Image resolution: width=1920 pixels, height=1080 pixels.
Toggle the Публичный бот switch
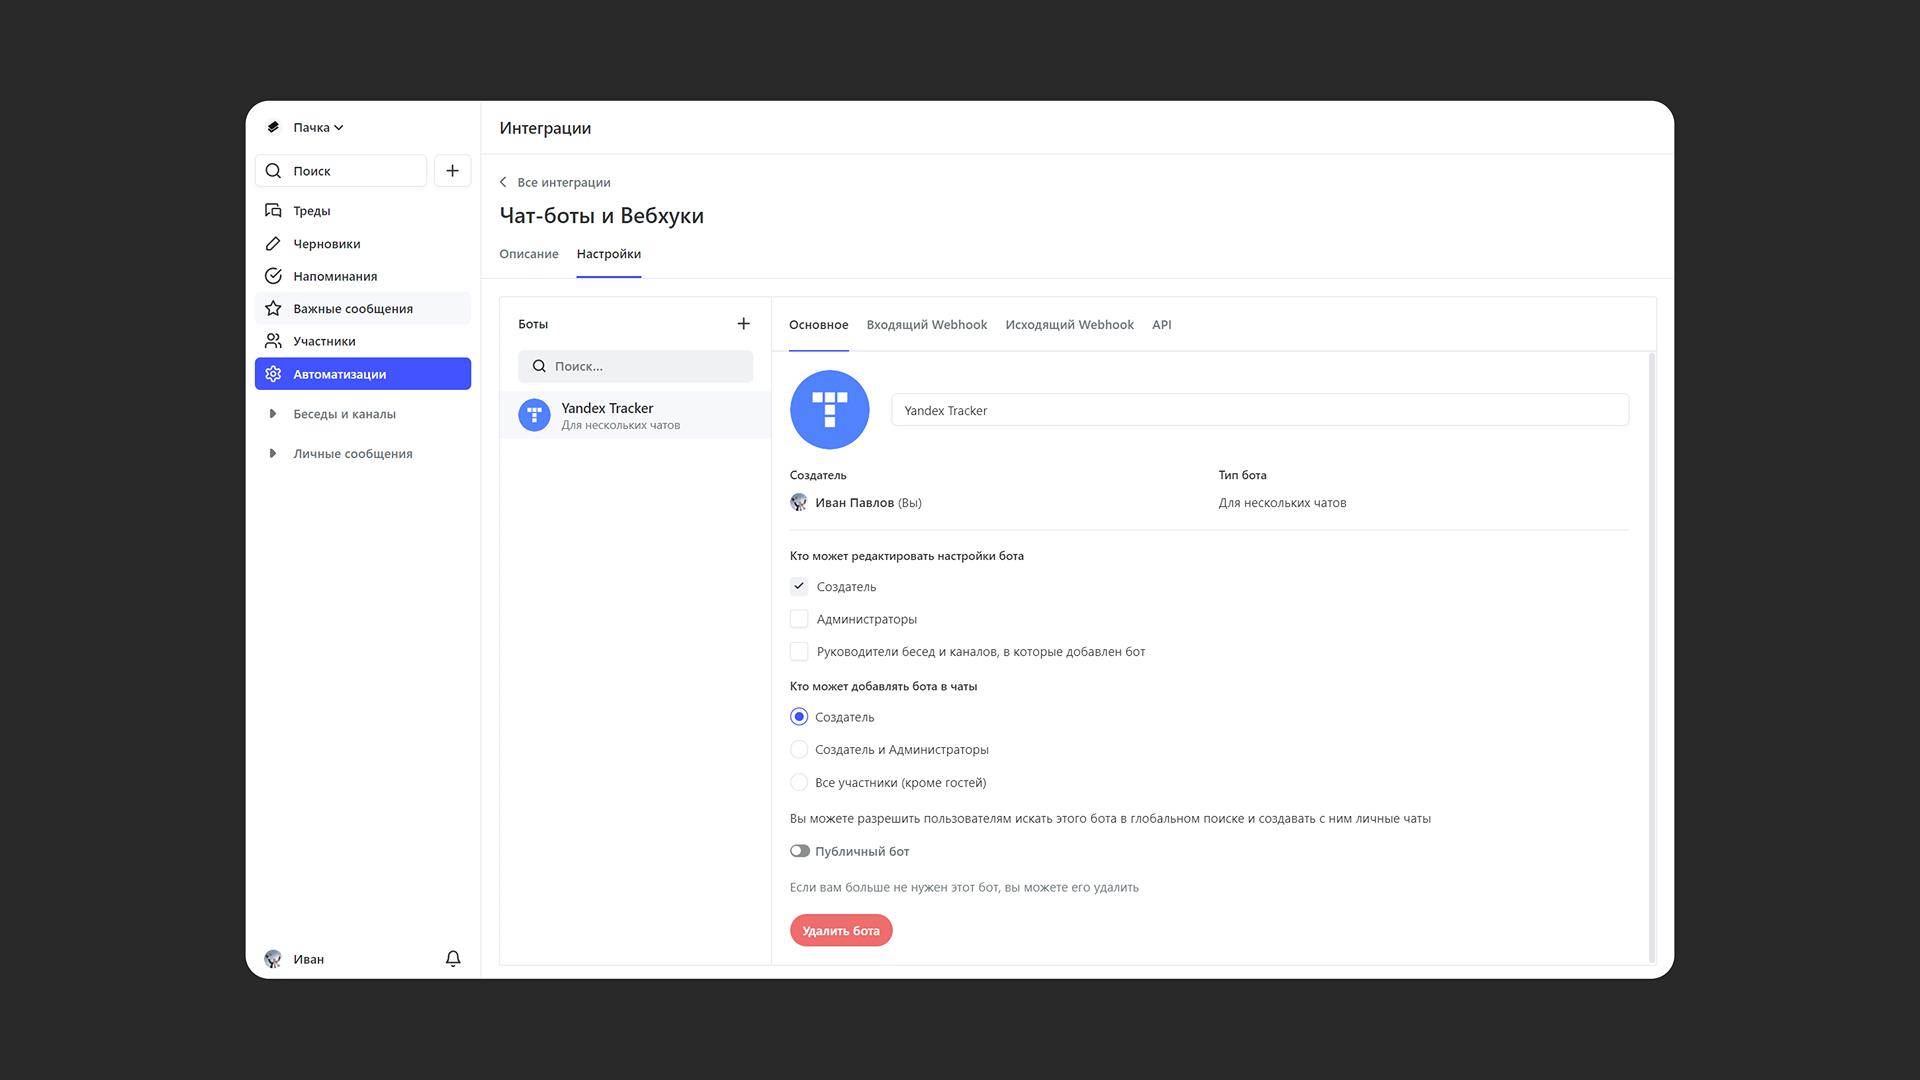coord(800,851)
